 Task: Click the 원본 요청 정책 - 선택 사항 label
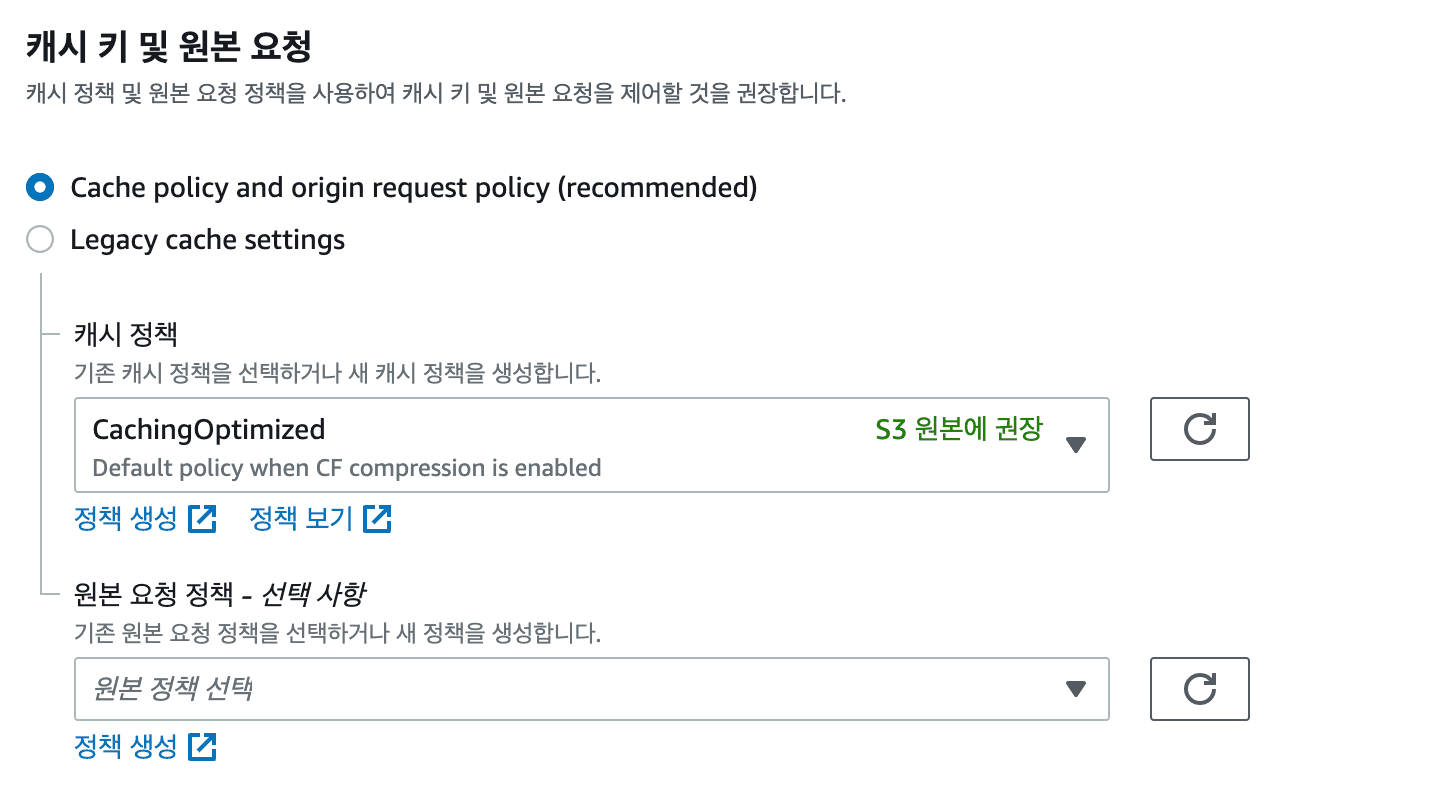(219, 594)
